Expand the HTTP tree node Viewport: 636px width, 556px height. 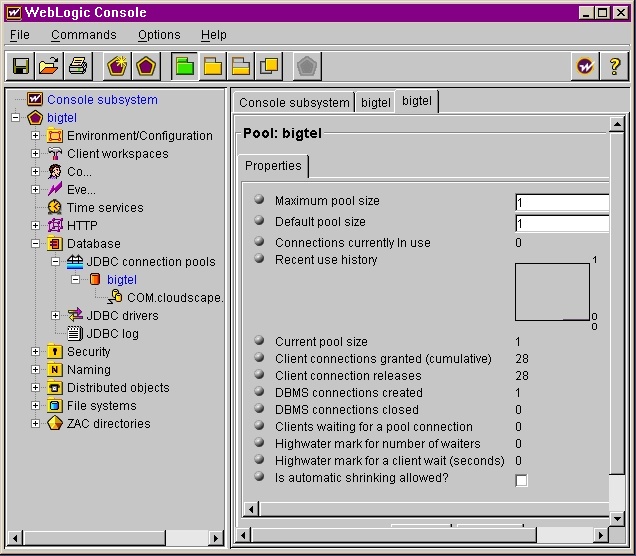35,225
